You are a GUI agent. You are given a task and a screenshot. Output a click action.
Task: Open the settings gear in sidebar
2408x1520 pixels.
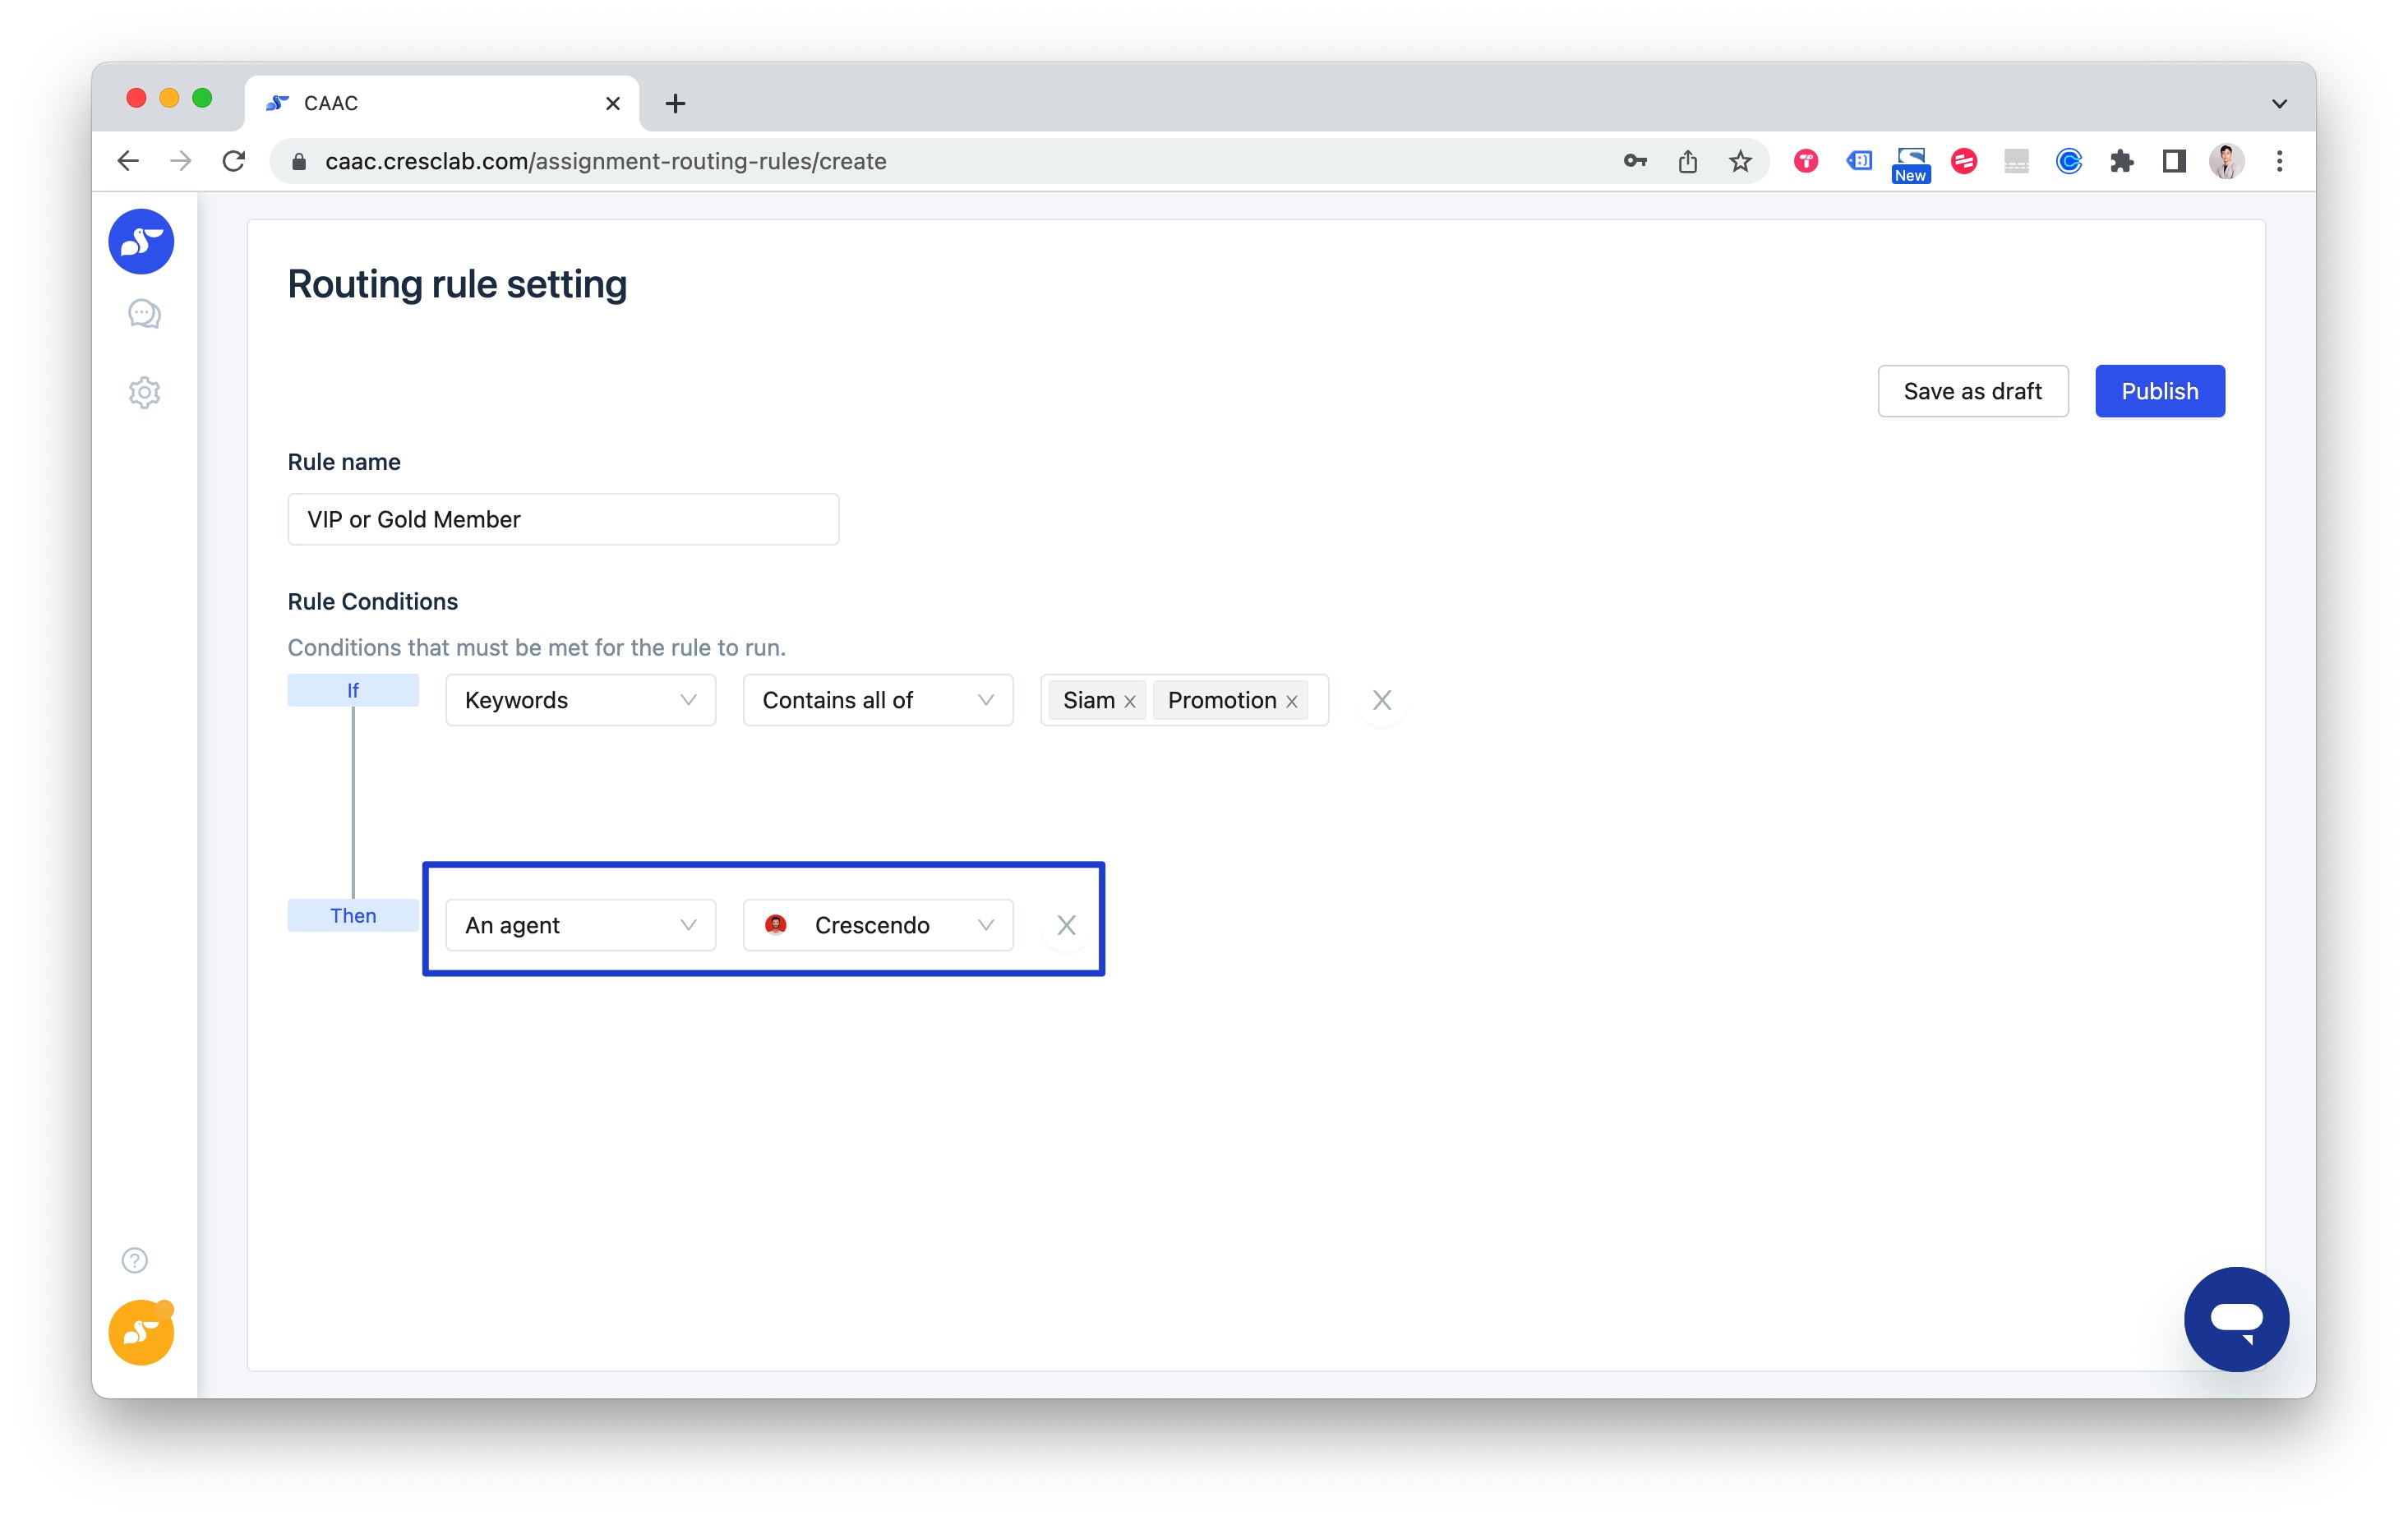click(144, 392)
